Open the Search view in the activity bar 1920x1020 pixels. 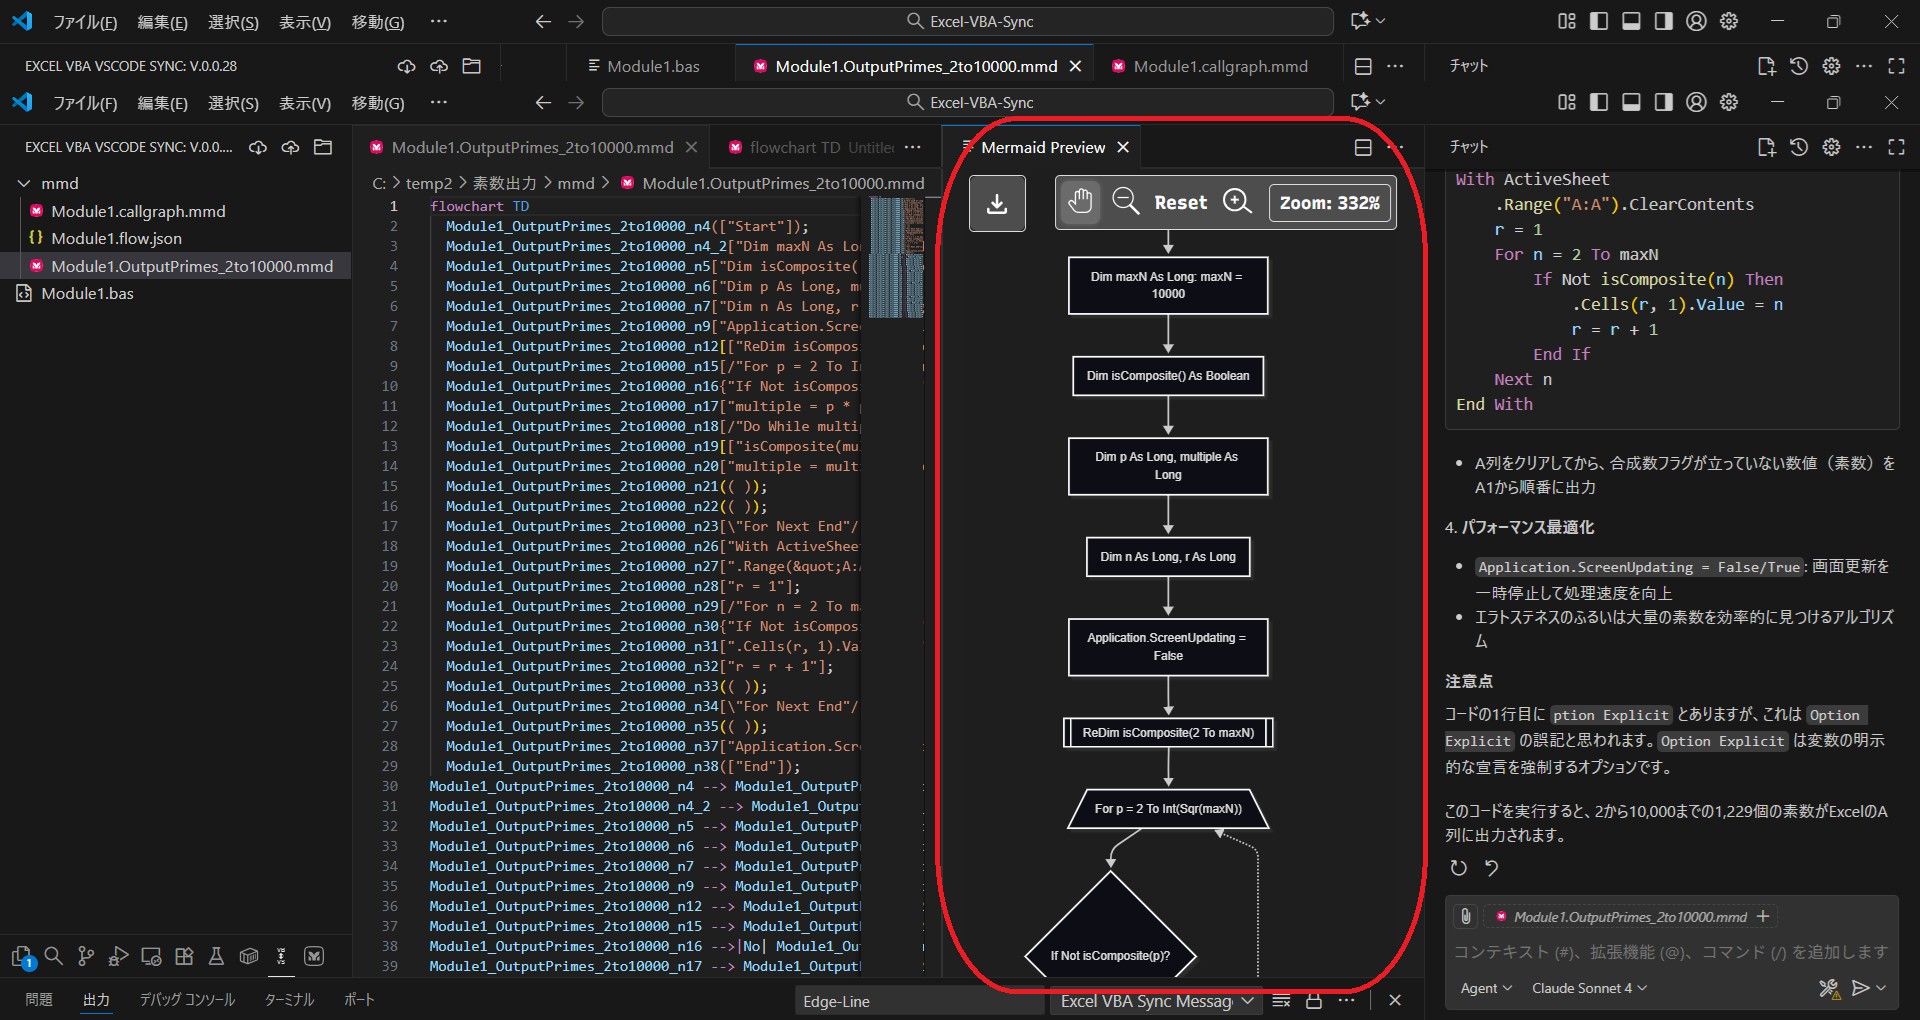53,955
